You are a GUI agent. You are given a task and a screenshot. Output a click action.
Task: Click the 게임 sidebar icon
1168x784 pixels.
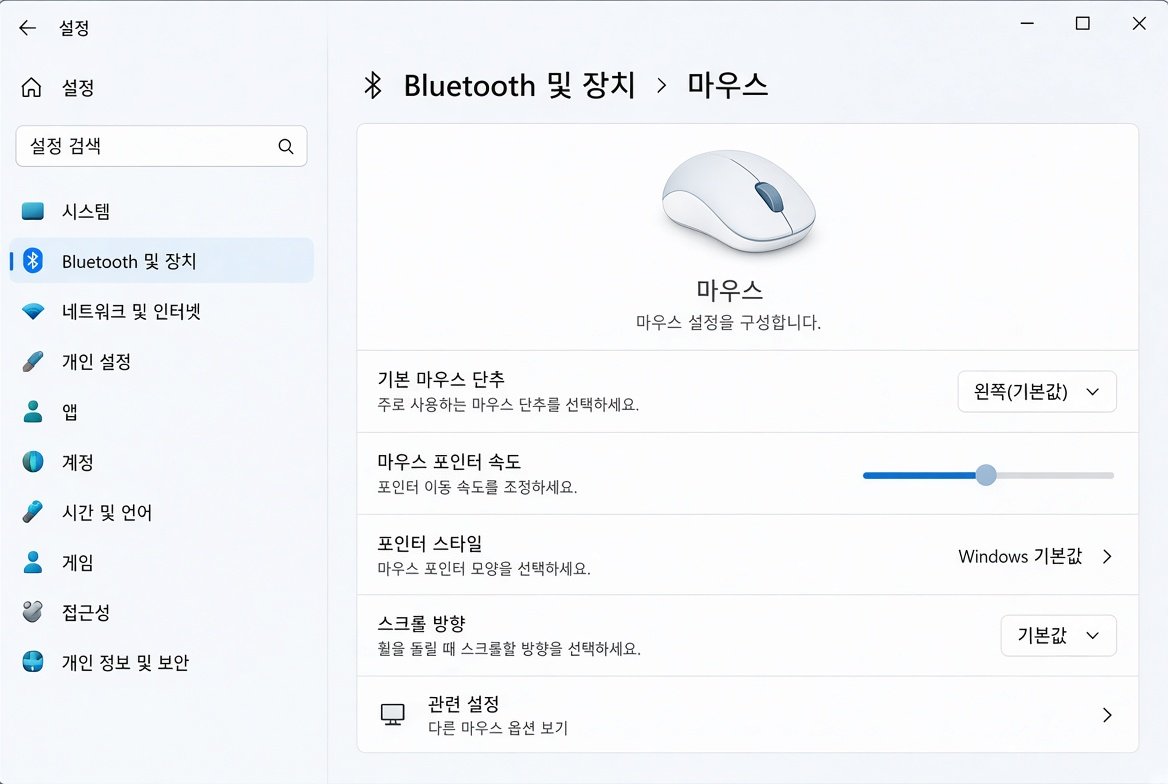pos(33,562)
